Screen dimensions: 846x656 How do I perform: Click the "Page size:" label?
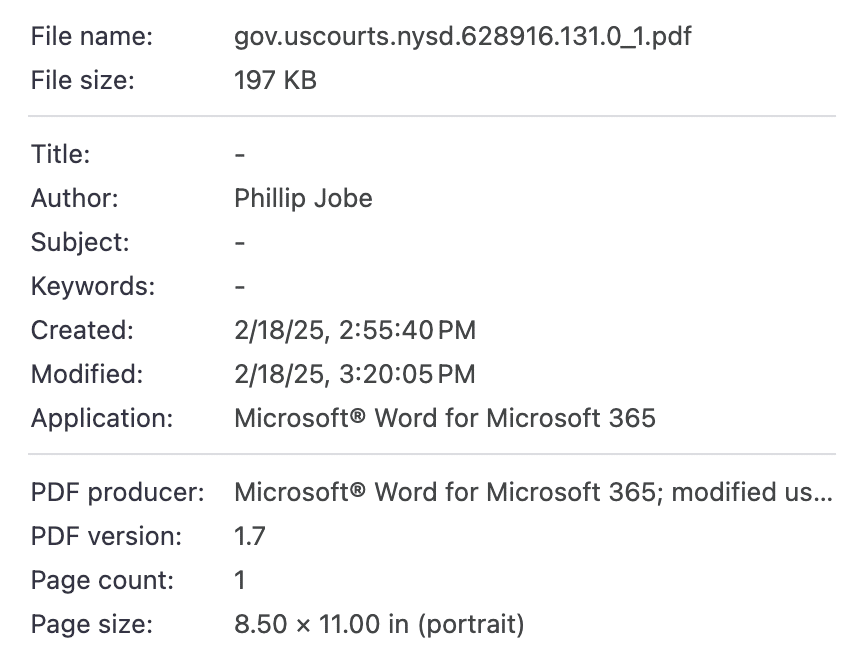click(91, 624)
